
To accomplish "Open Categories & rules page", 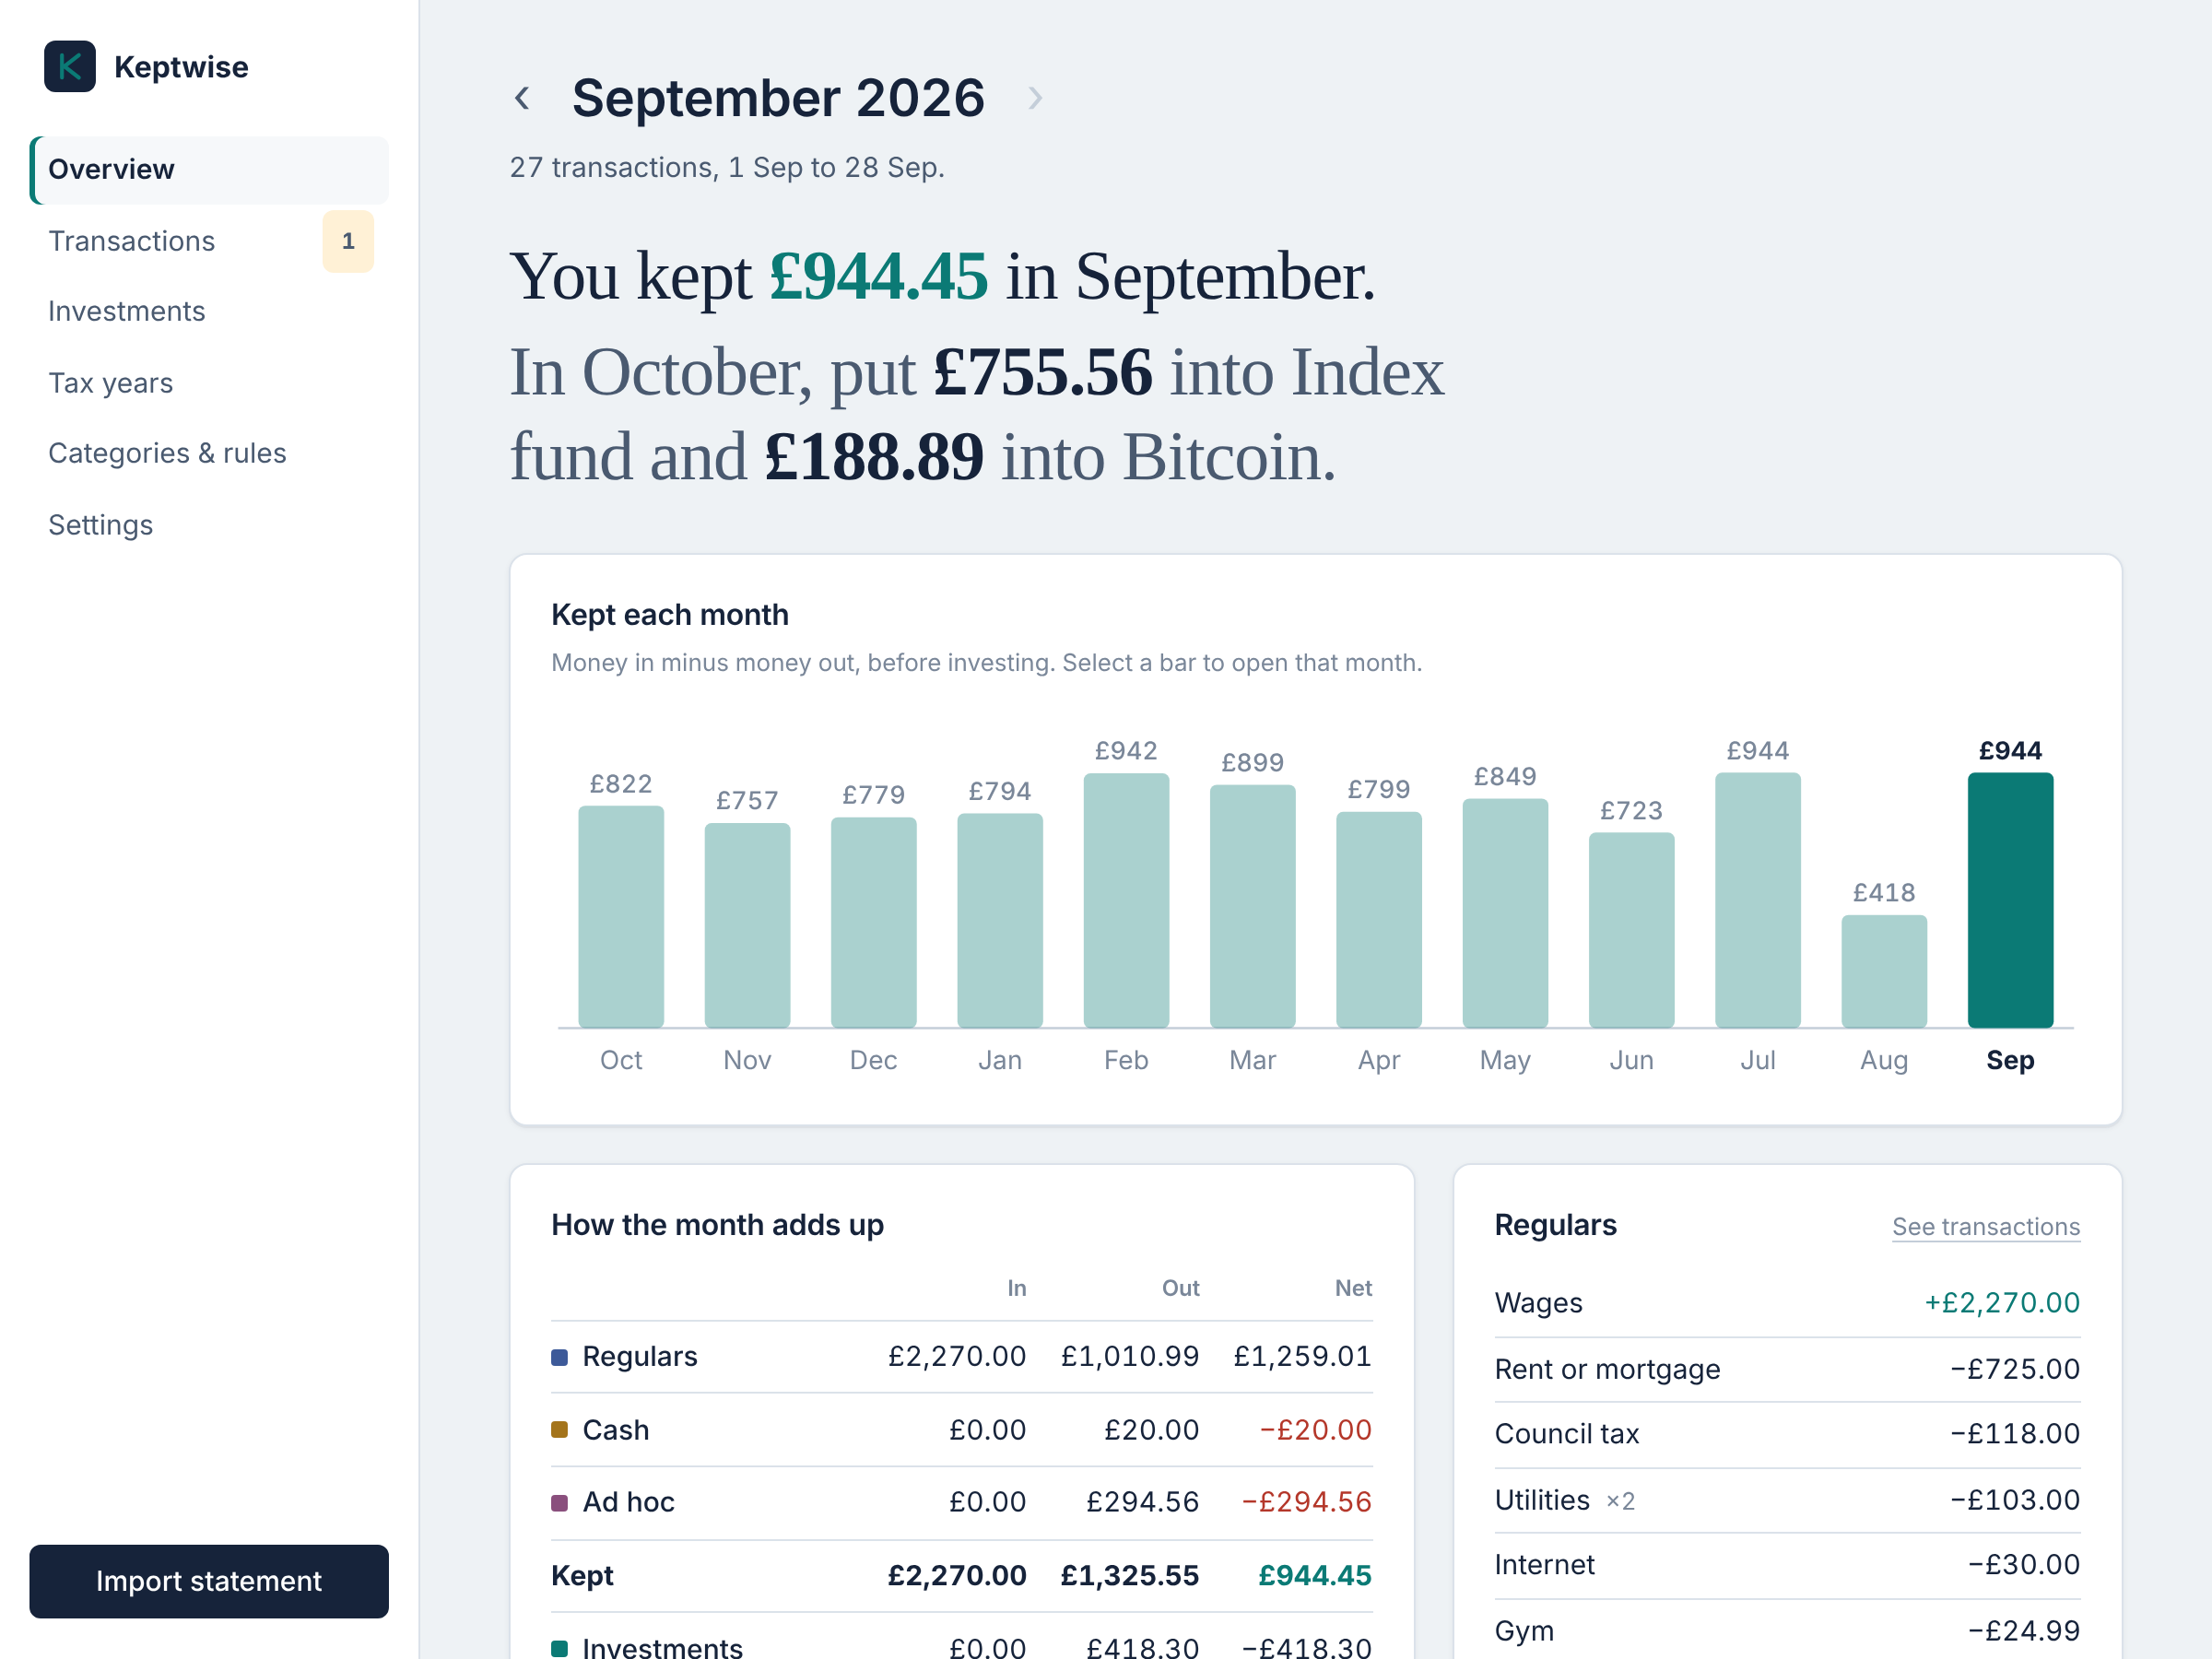I will 209,454.
